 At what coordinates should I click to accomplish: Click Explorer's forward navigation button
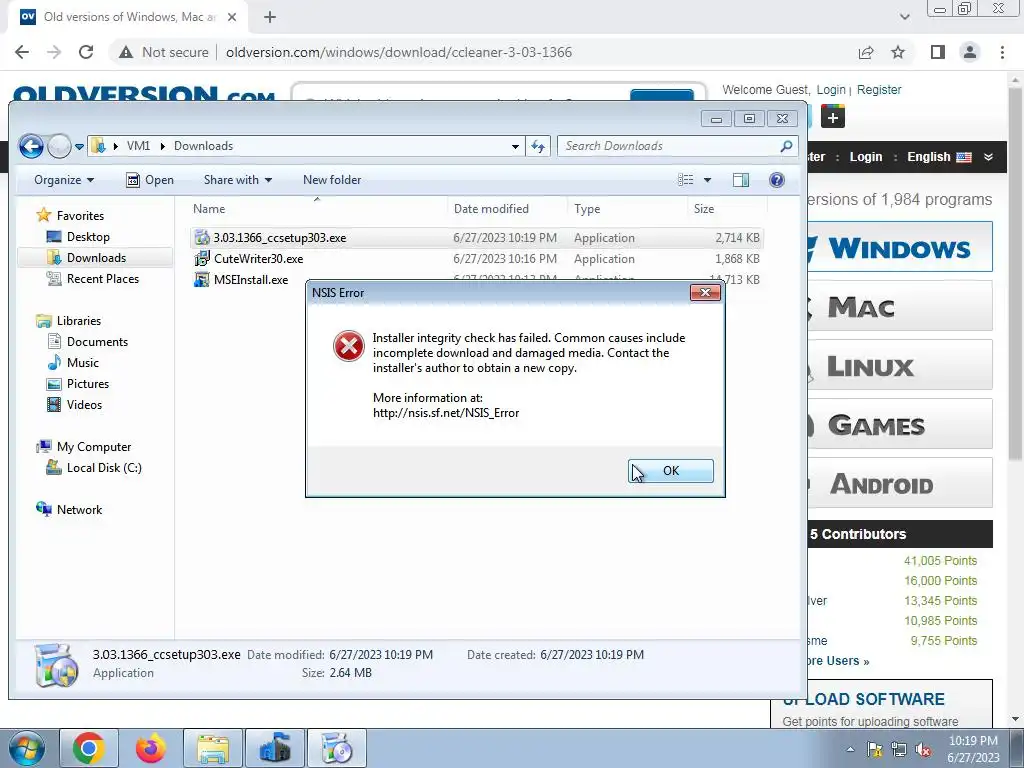click(59, 146)
